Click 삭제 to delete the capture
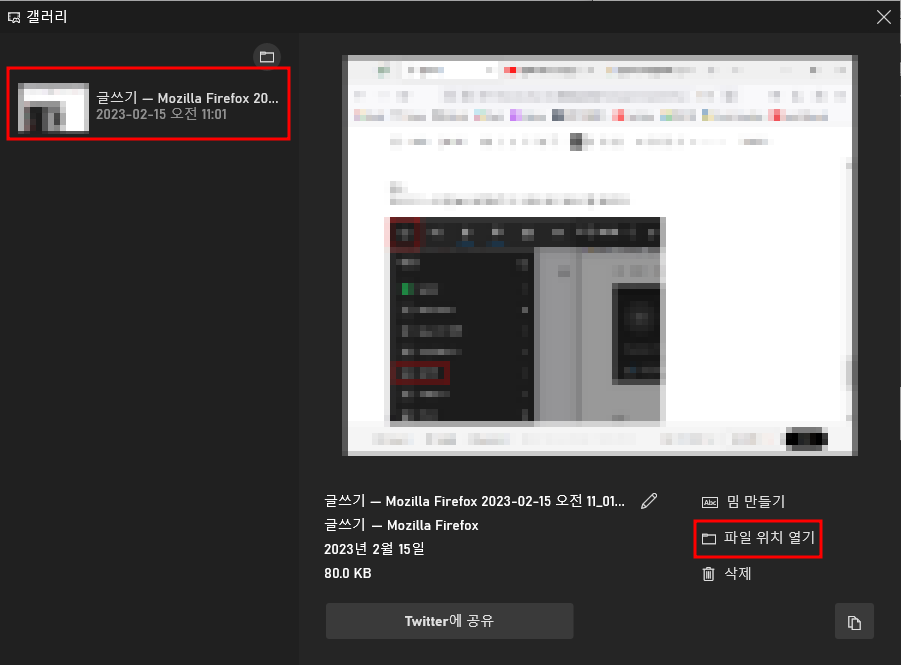Screen dimensions: 901x665 tap(727, 574)
